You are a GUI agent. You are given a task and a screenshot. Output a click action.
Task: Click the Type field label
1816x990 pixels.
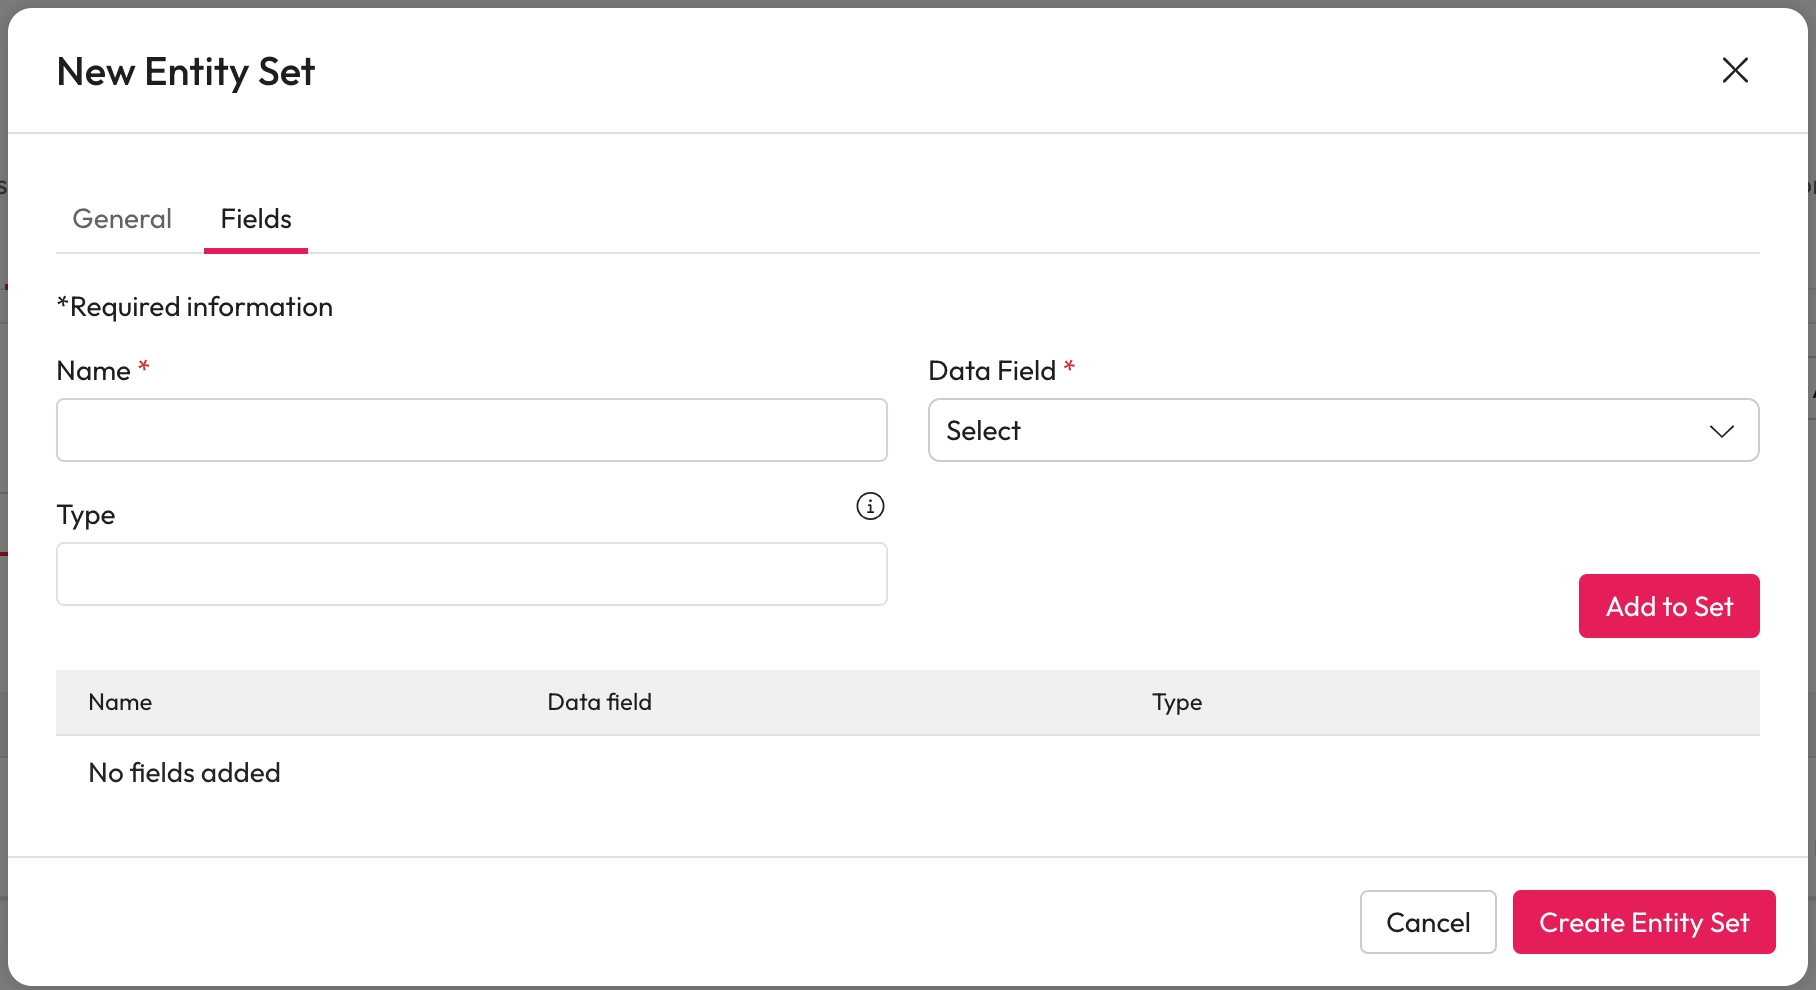[x=86, y=515]
